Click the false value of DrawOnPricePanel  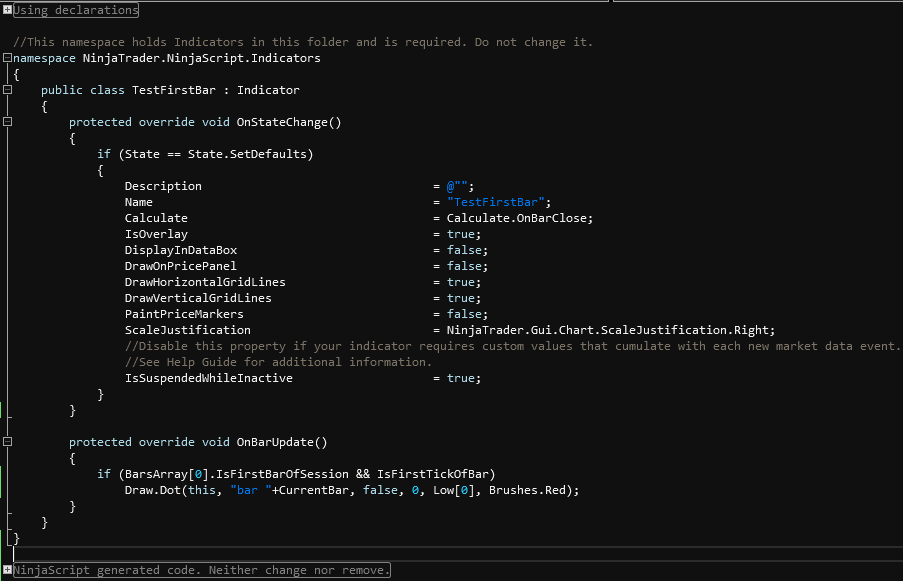[464, 266]
